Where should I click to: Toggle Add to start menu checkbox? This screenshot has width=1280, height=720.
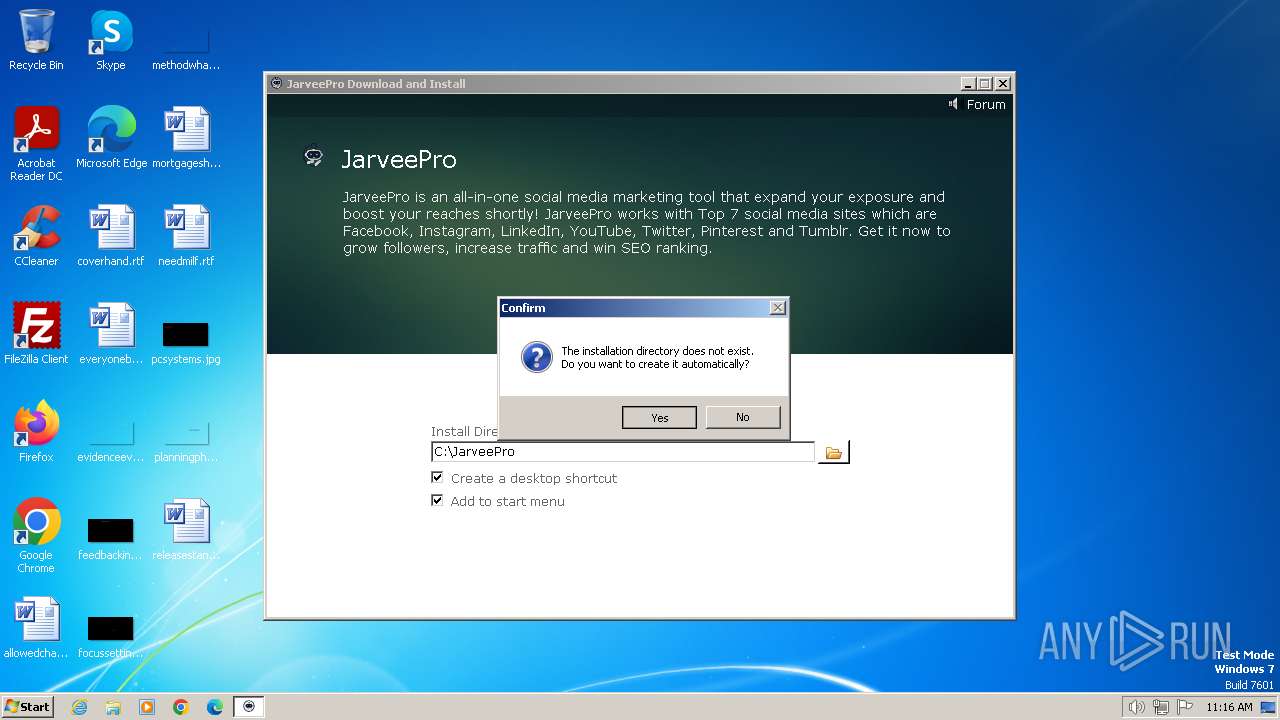[x=437, y=501]
